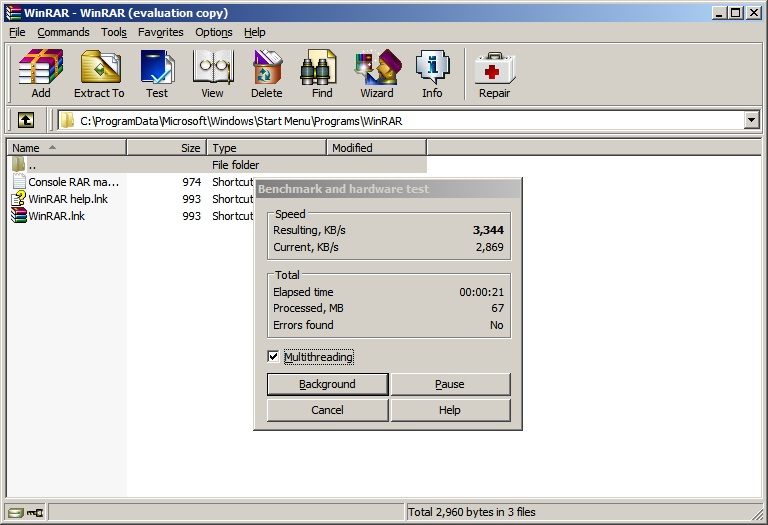Open the Favorites menu
The width and height of the screenshot is (768, 525).
click(161, 32)
